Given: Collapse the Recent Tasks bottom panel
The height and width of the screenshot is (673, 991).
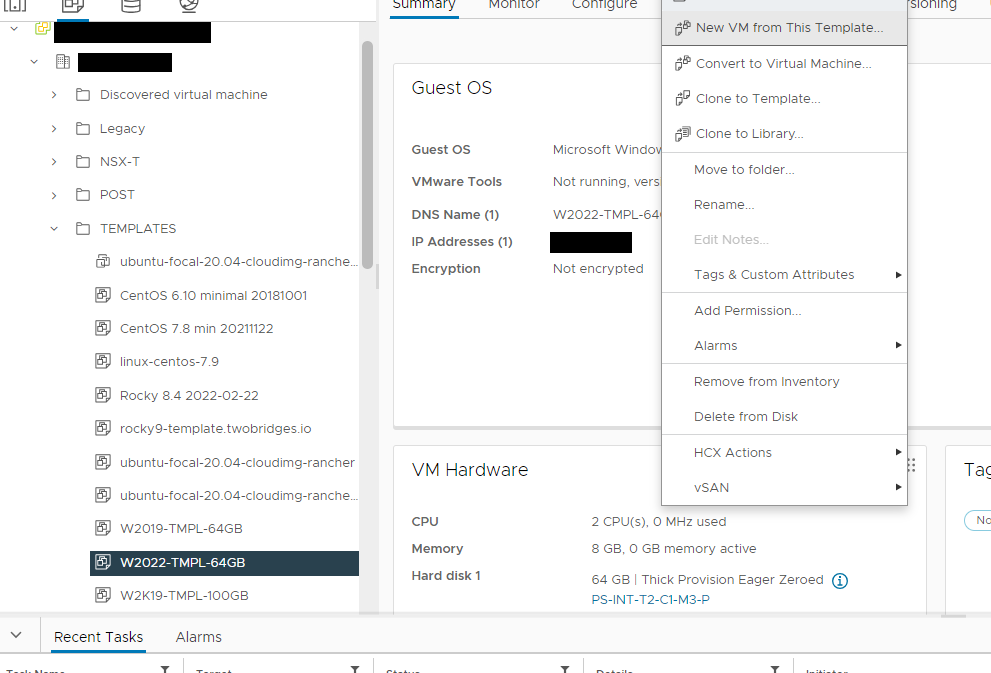Looking at the screenshot, I should pyautogui.click(x=16, y=635).
